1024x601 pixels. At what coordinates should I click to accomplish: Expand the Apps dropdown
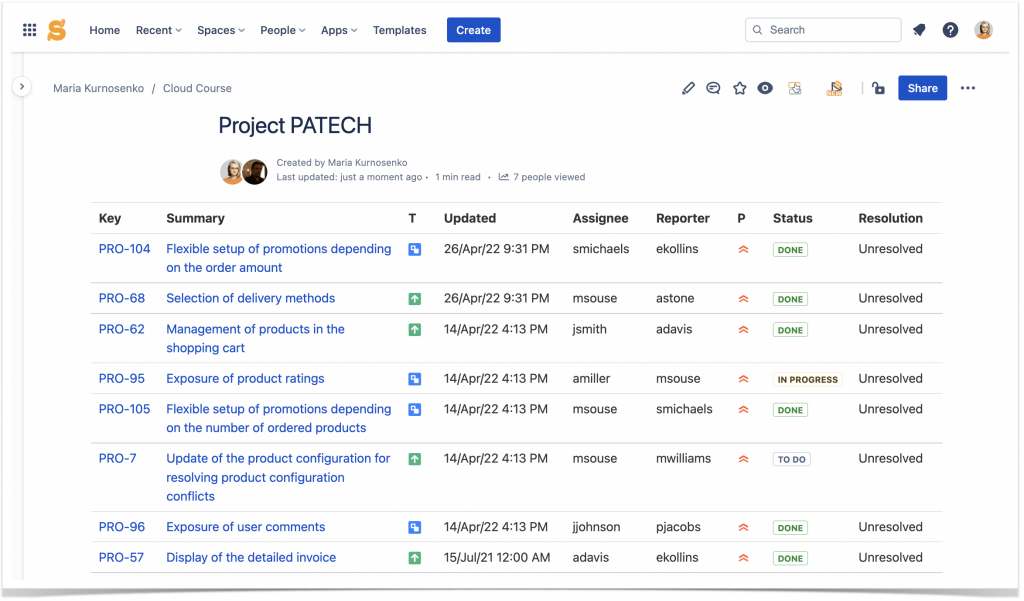tap(338, 30)
